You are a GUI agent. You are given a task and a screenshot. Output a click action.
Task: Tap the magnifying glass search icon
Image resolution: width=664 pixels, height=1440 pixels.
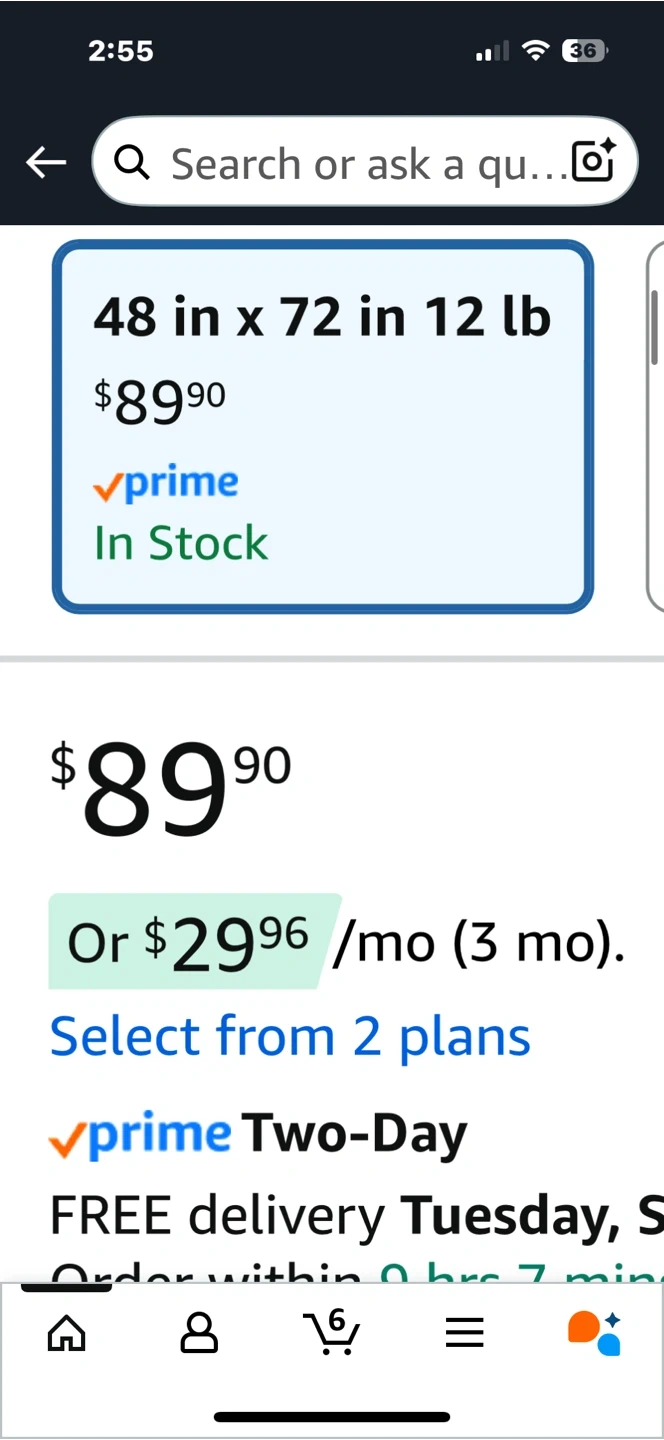pos(133,162)
